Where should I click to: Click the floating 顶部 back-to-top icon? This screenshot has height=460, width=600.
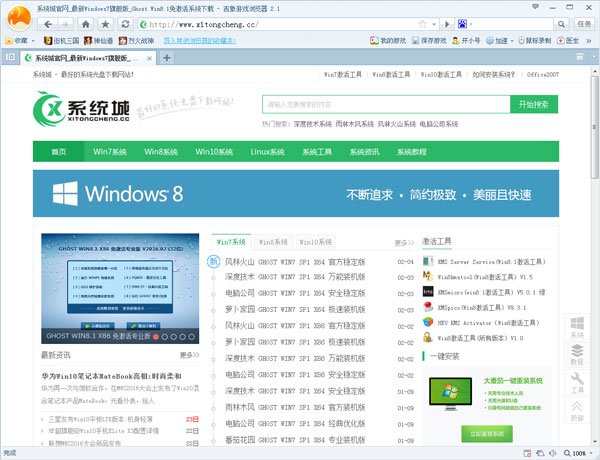click(577, 410)
